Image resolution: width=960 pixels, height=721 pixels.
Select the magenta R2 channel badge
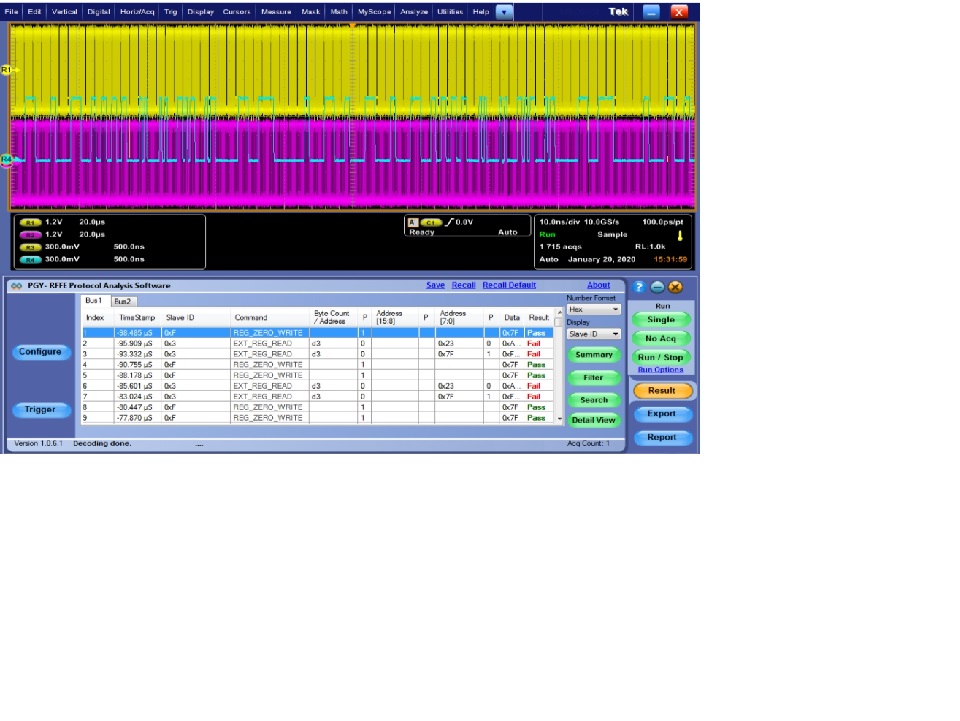(30, 234)
